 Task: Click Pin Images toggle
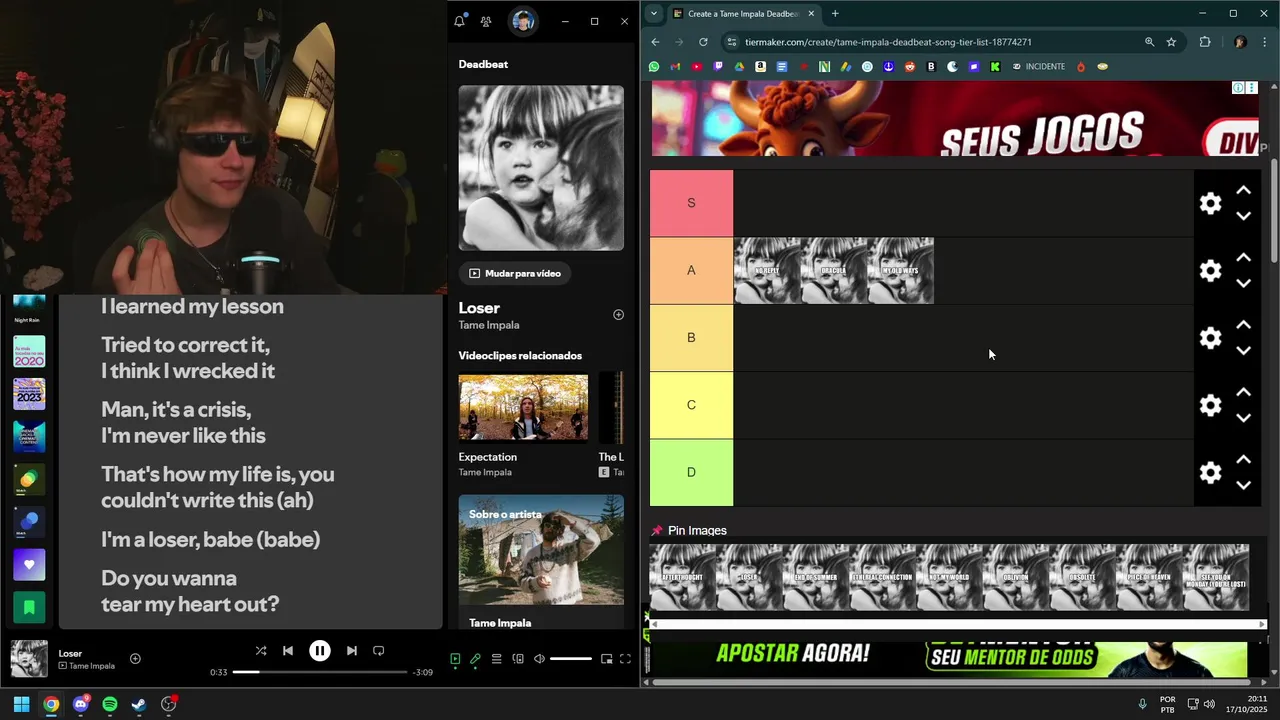coord(689,531)
